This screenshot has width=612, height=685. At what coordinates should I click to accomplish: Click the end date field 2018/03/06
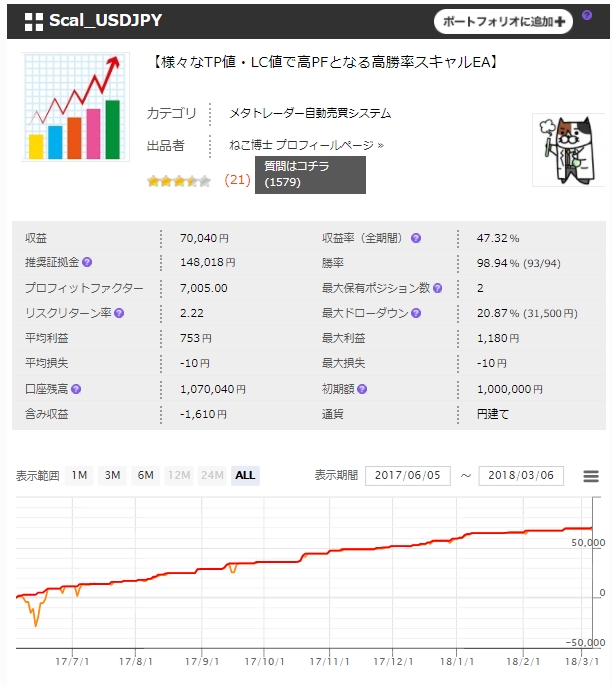(x=521, y=476)
